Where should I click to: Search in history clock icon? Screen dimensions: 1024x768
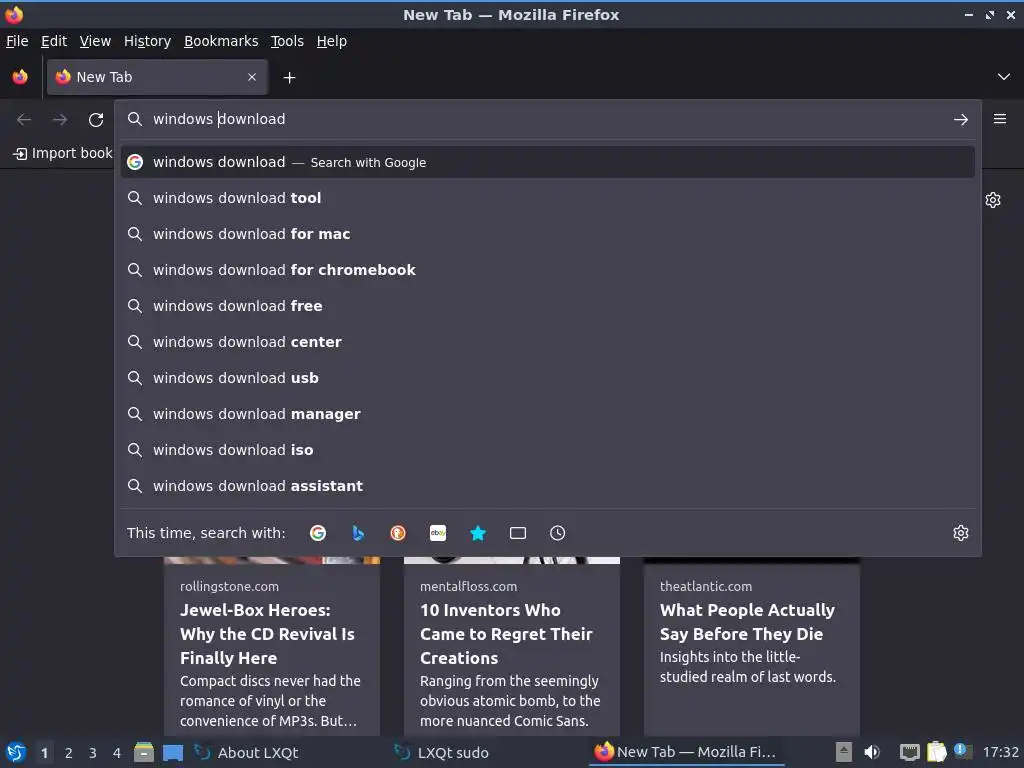coord(558,533)
